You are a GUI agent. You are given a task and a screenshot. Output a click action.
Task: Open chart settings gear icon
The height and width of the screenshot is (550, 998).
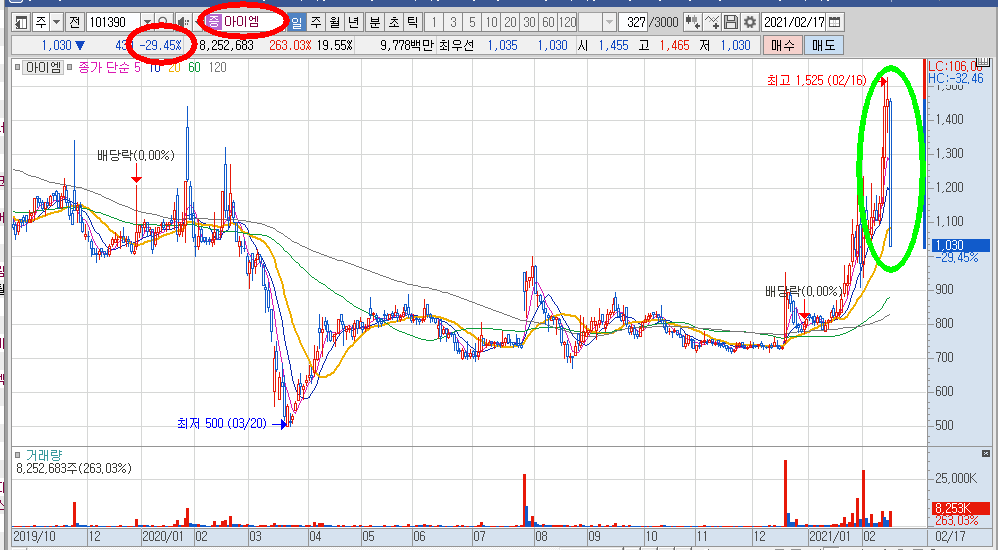point(749,21)
